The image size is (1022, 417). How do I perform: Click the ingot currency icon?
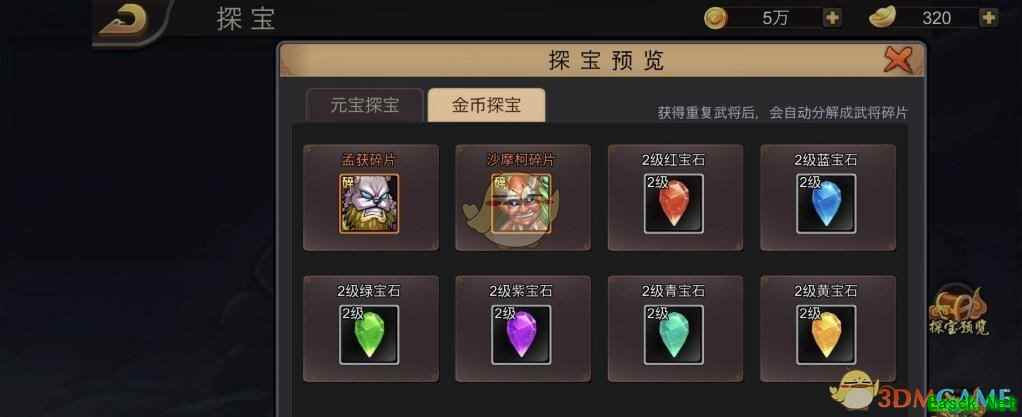pyautogui.click(x=882, y=18)
